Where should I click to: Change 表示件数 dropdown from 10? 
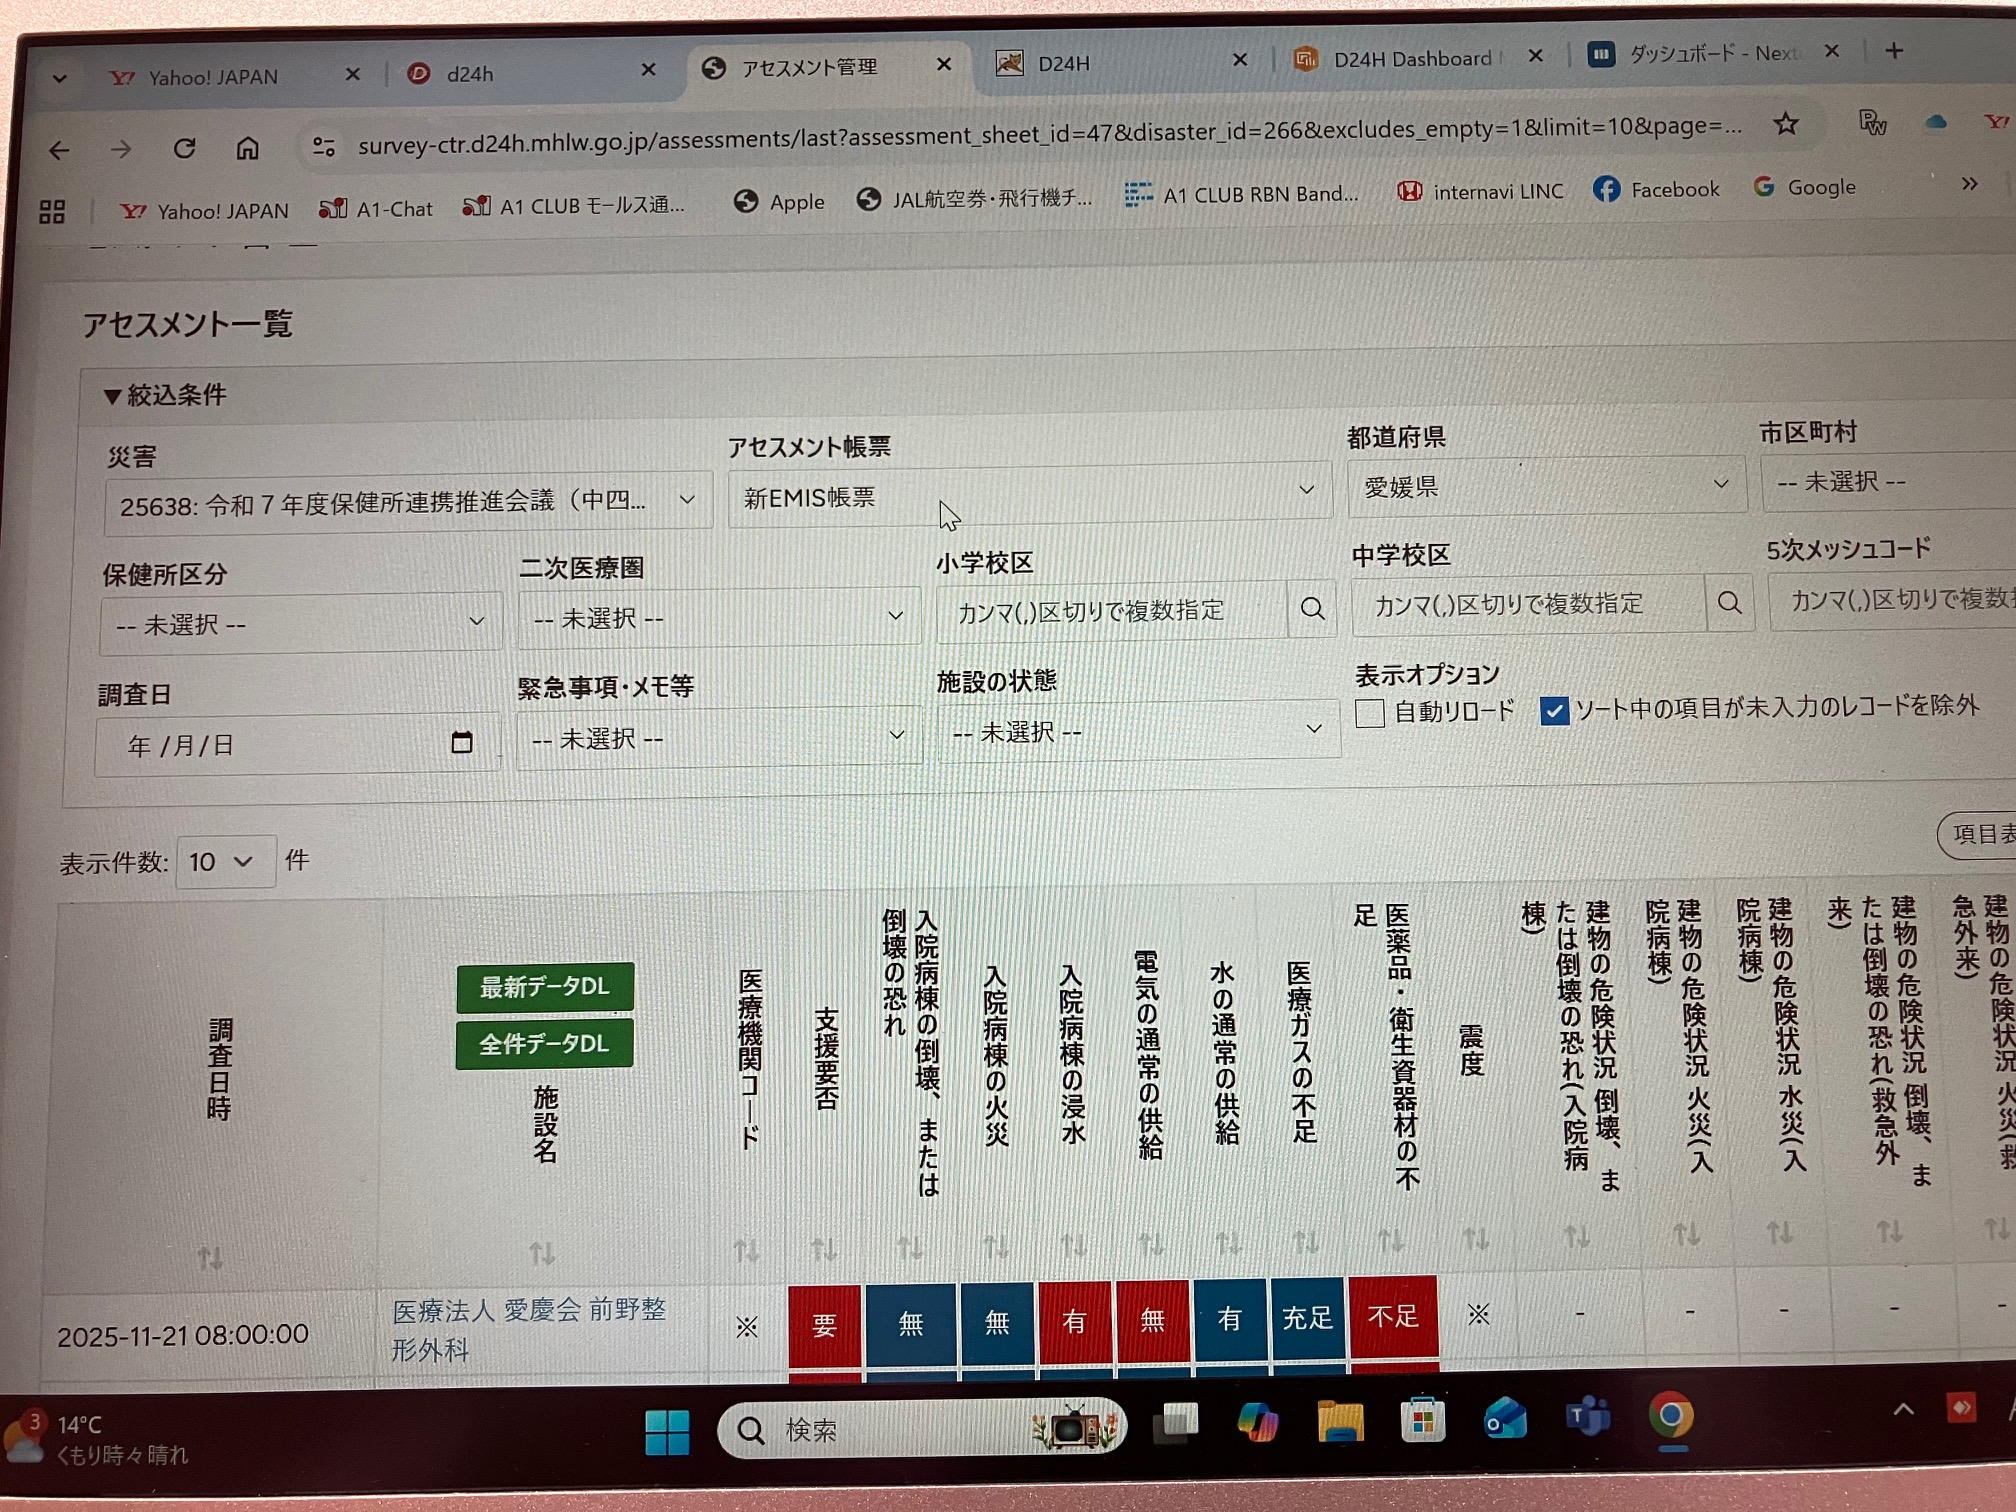click(x=224, y=861)
